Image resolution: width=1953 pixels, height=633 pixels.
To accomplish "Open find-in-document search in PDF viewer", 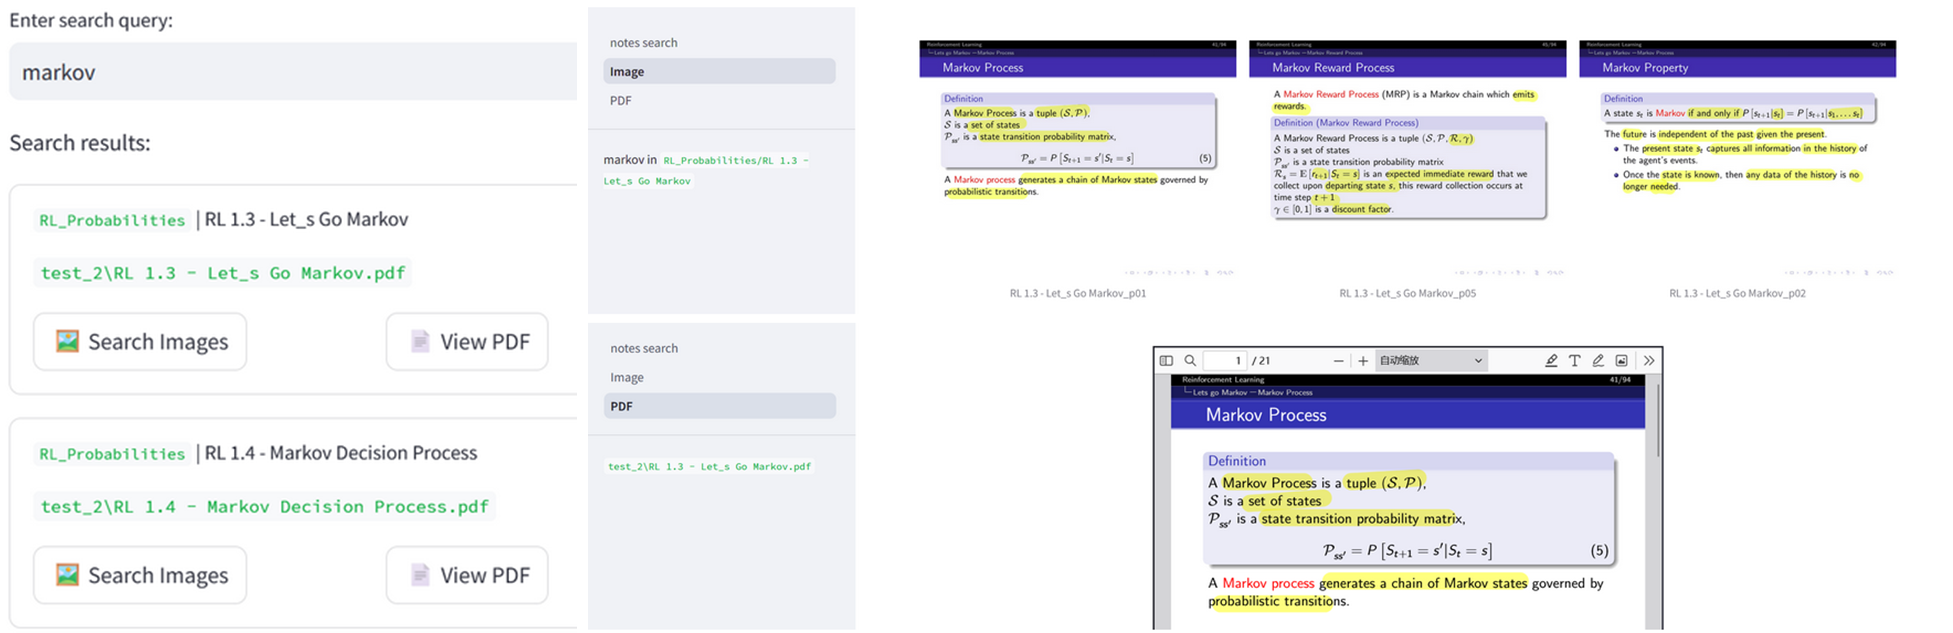I will click(1190, 361).
